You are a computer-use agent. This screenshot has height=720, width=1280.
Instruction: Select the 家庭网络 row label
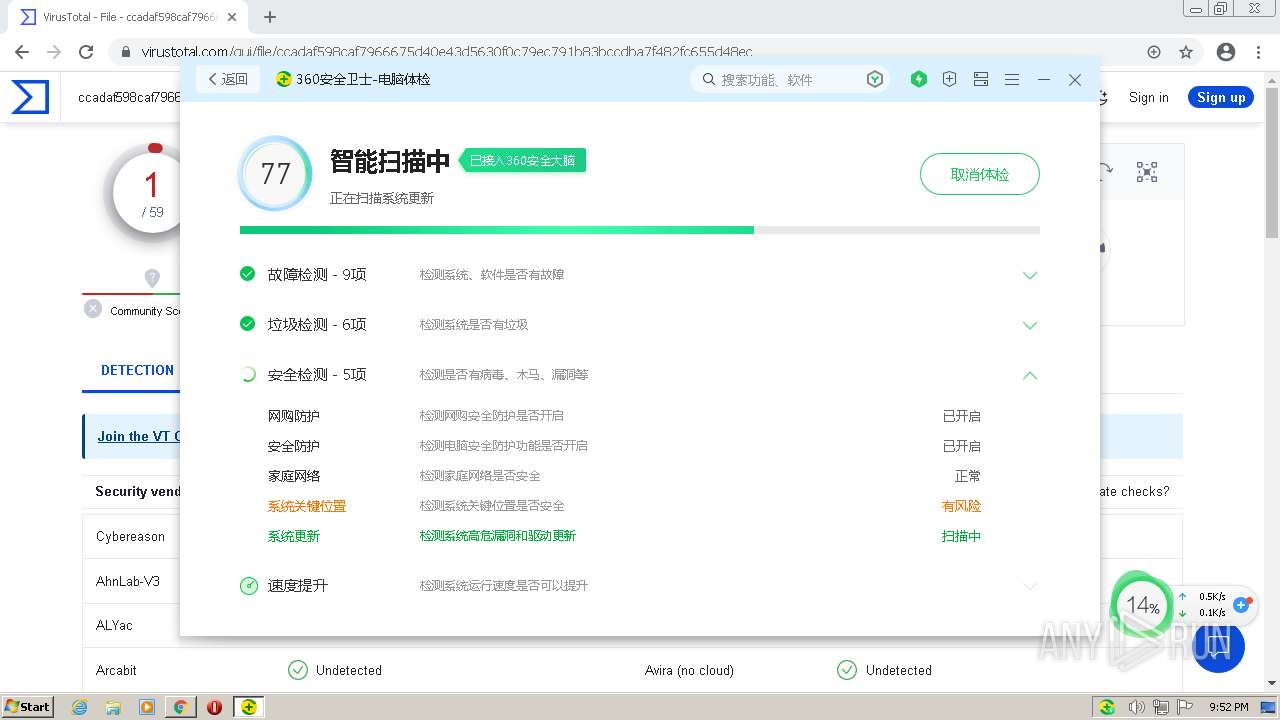(x=294, y=476)
